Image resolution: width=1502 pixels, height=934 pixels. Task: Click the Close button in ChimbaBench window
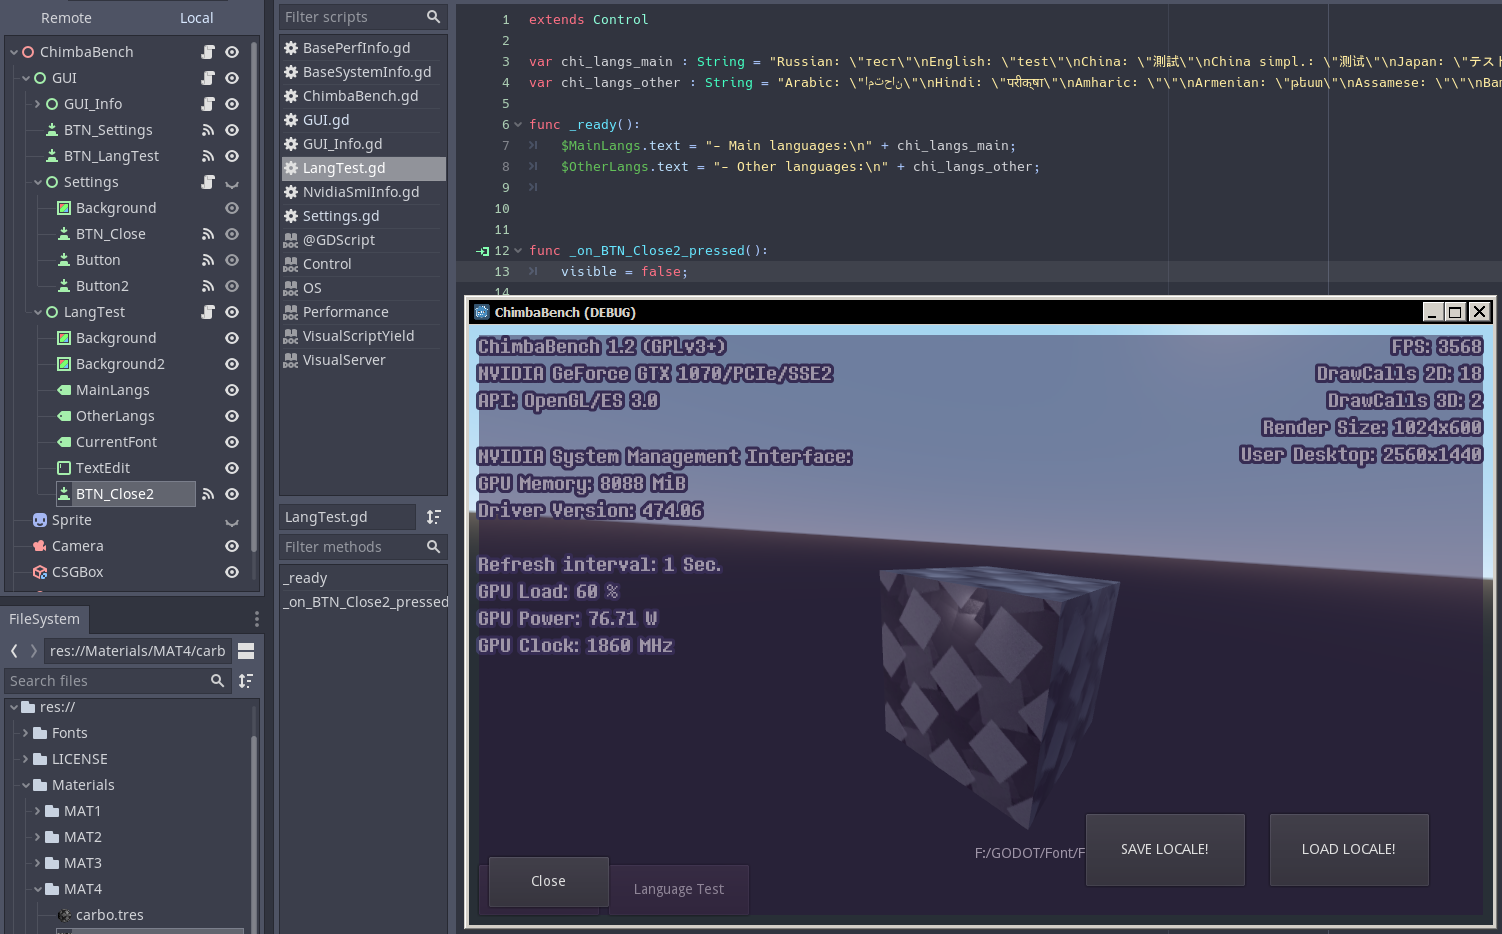pos(548,881)
